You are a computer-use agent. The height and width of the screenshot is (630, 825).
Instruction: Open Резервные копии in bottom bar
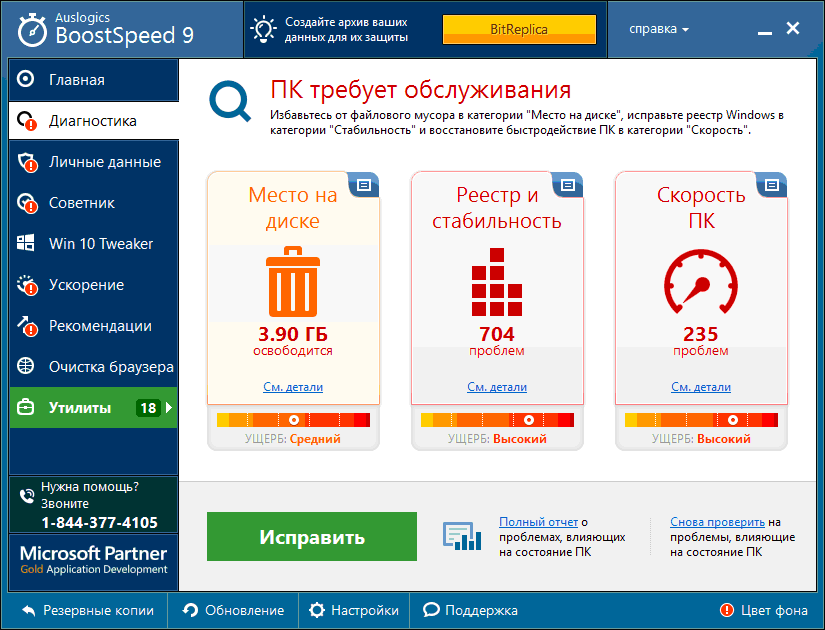coord(87,611)
